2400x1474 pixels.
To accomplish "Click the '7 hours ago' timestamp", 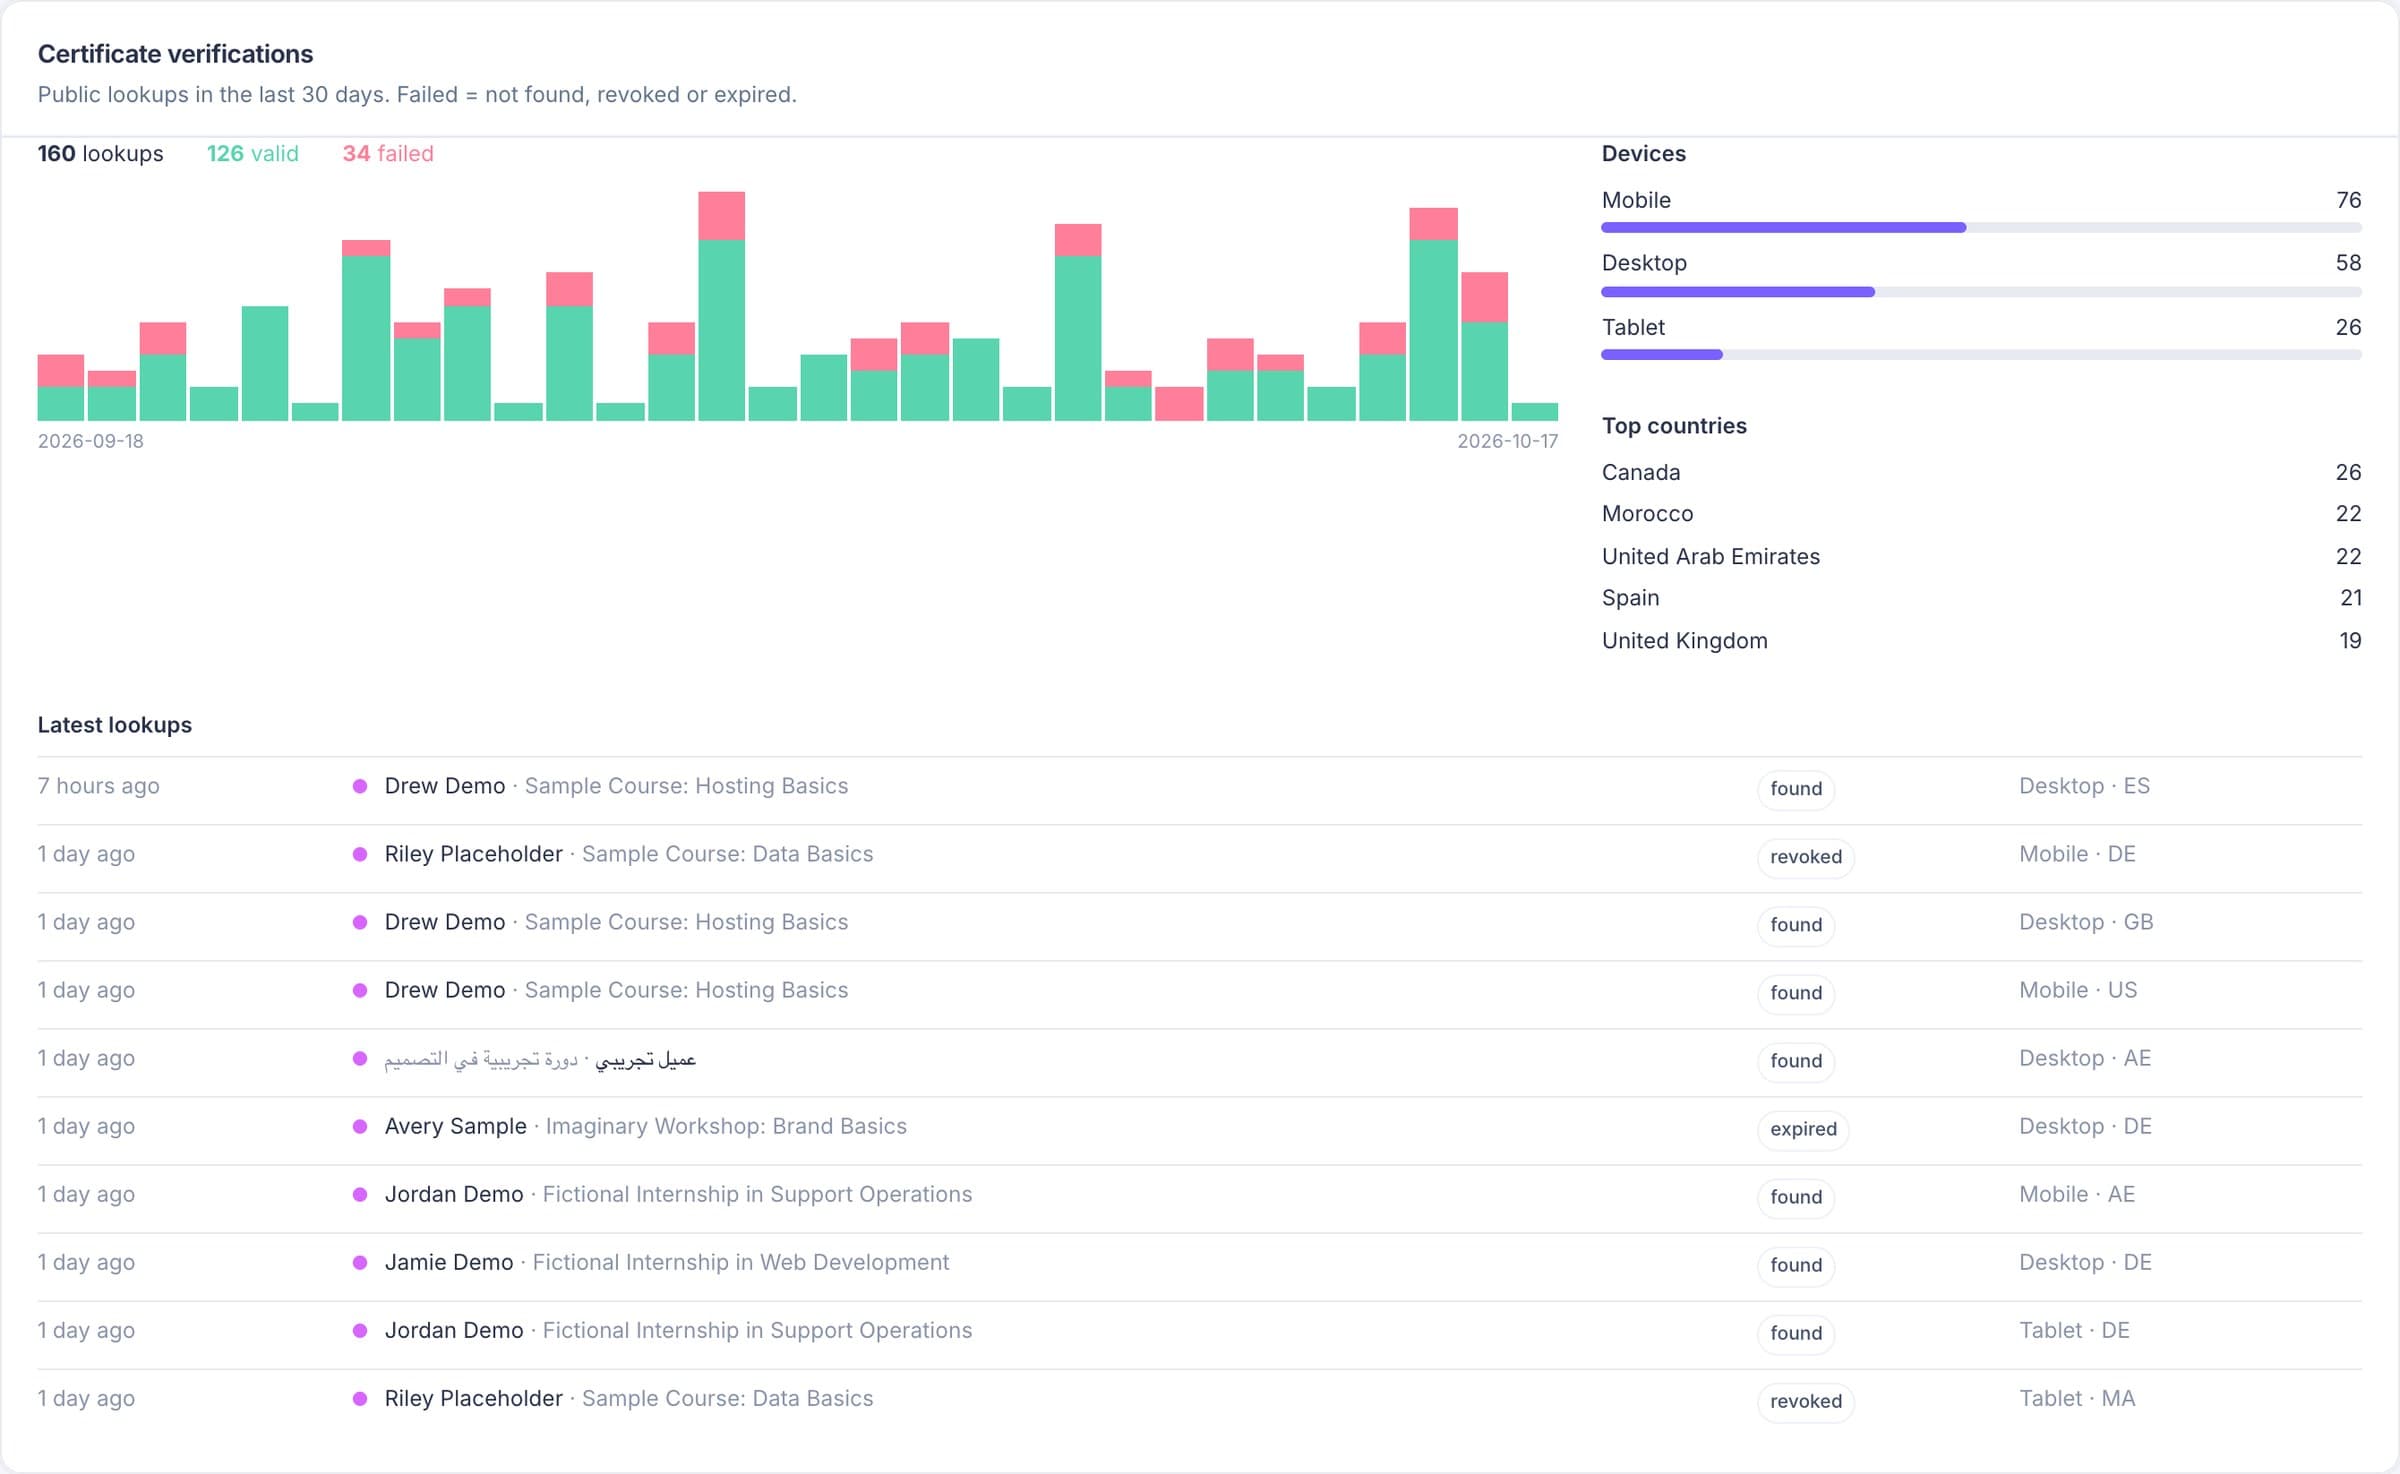I will [x=98, y=786].
